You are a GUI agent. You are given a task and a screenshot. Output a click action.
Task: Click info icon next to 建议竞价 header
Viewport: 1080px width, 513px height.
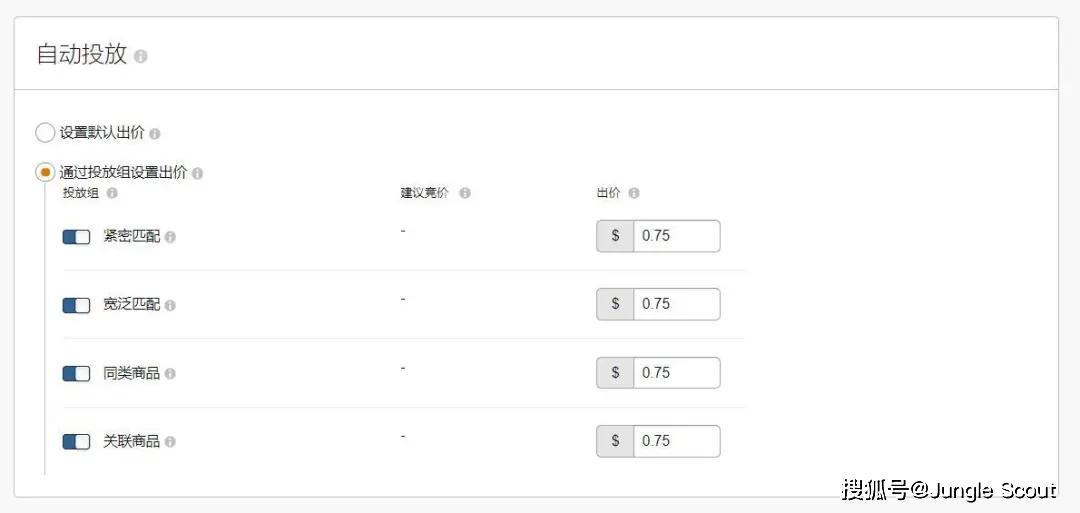pos(465,193)
